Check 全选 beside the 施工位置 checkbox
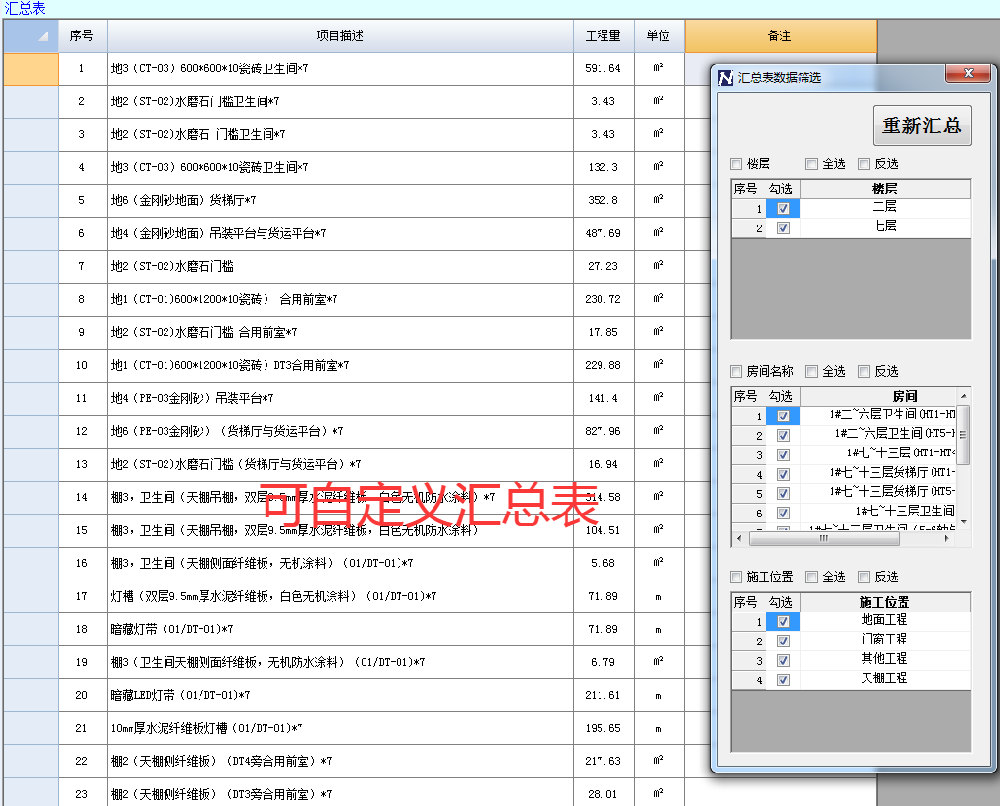Screen dimensions: 1000x806 pos(811,577)
